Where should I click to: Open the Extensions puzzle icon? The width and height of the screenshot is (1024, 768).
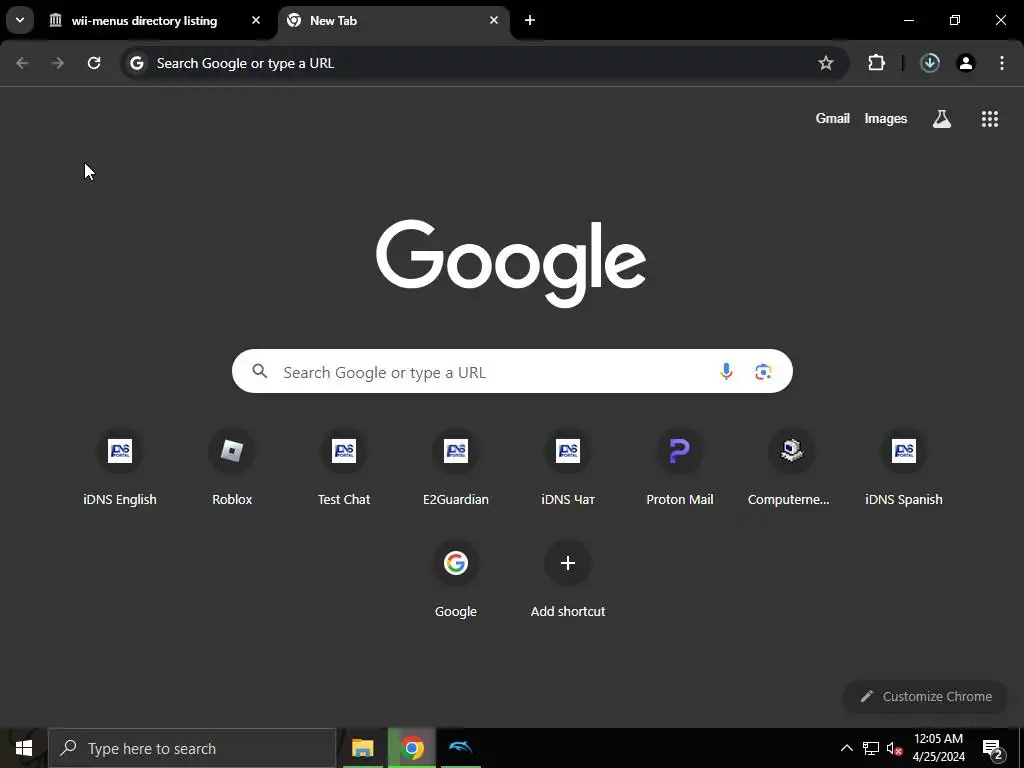876,63
